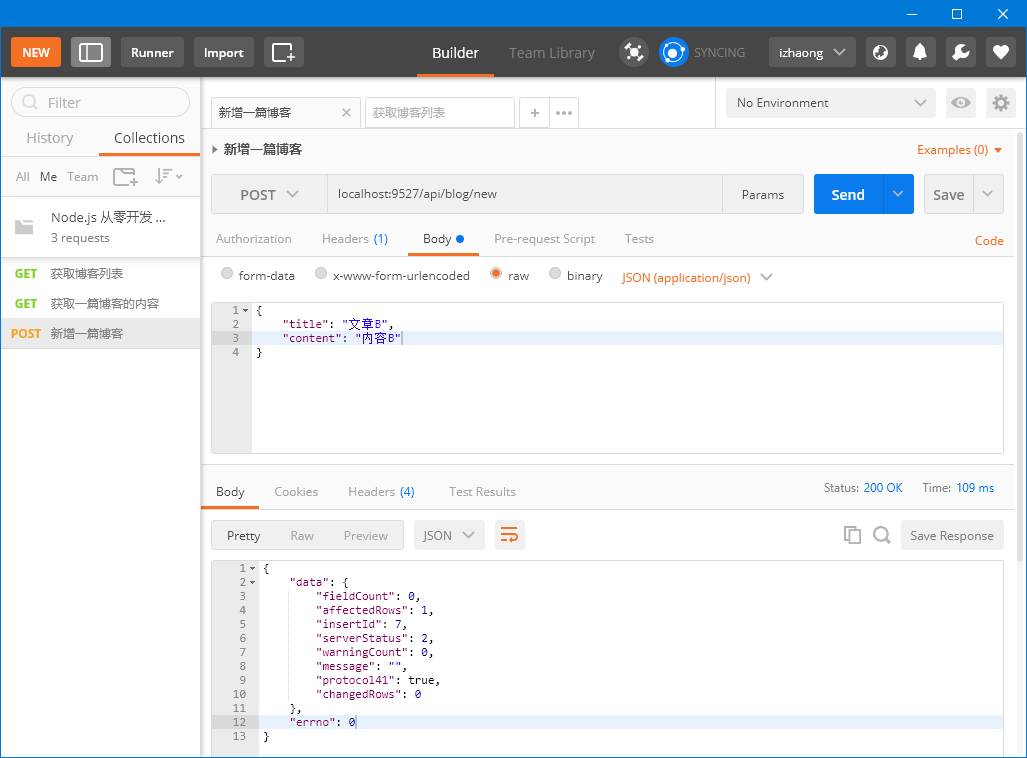Select the form-data radio option
Viewport: 1027px width, 758px height.
point(227,273)
